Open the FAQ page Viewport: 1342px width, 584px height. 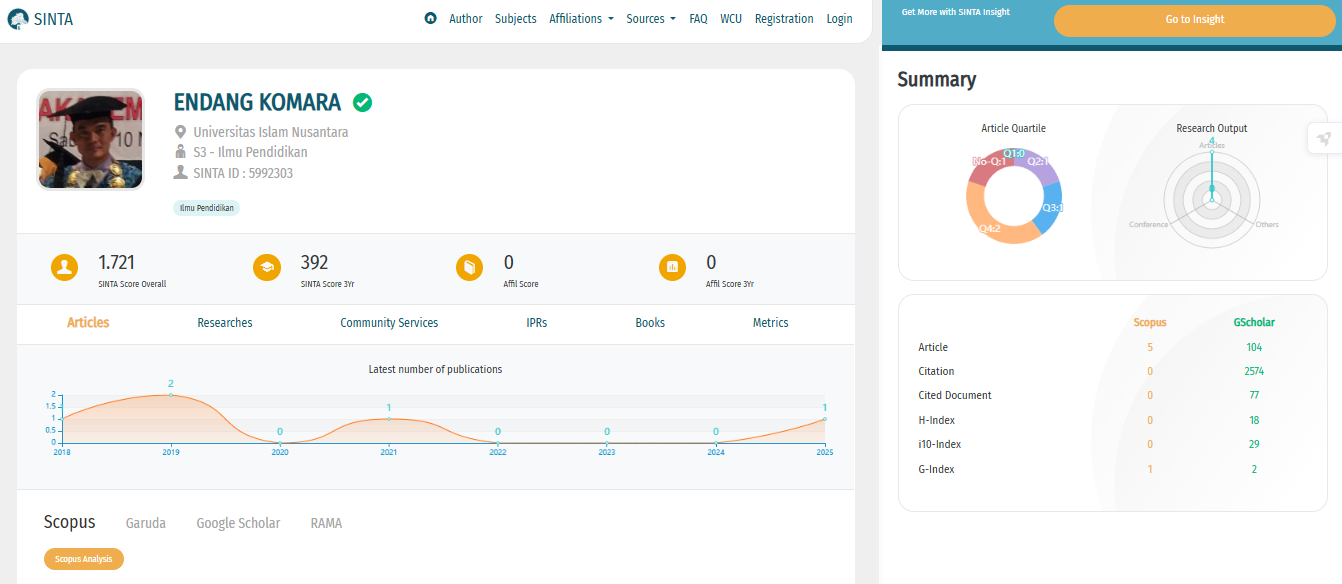[x=698, y=19]
